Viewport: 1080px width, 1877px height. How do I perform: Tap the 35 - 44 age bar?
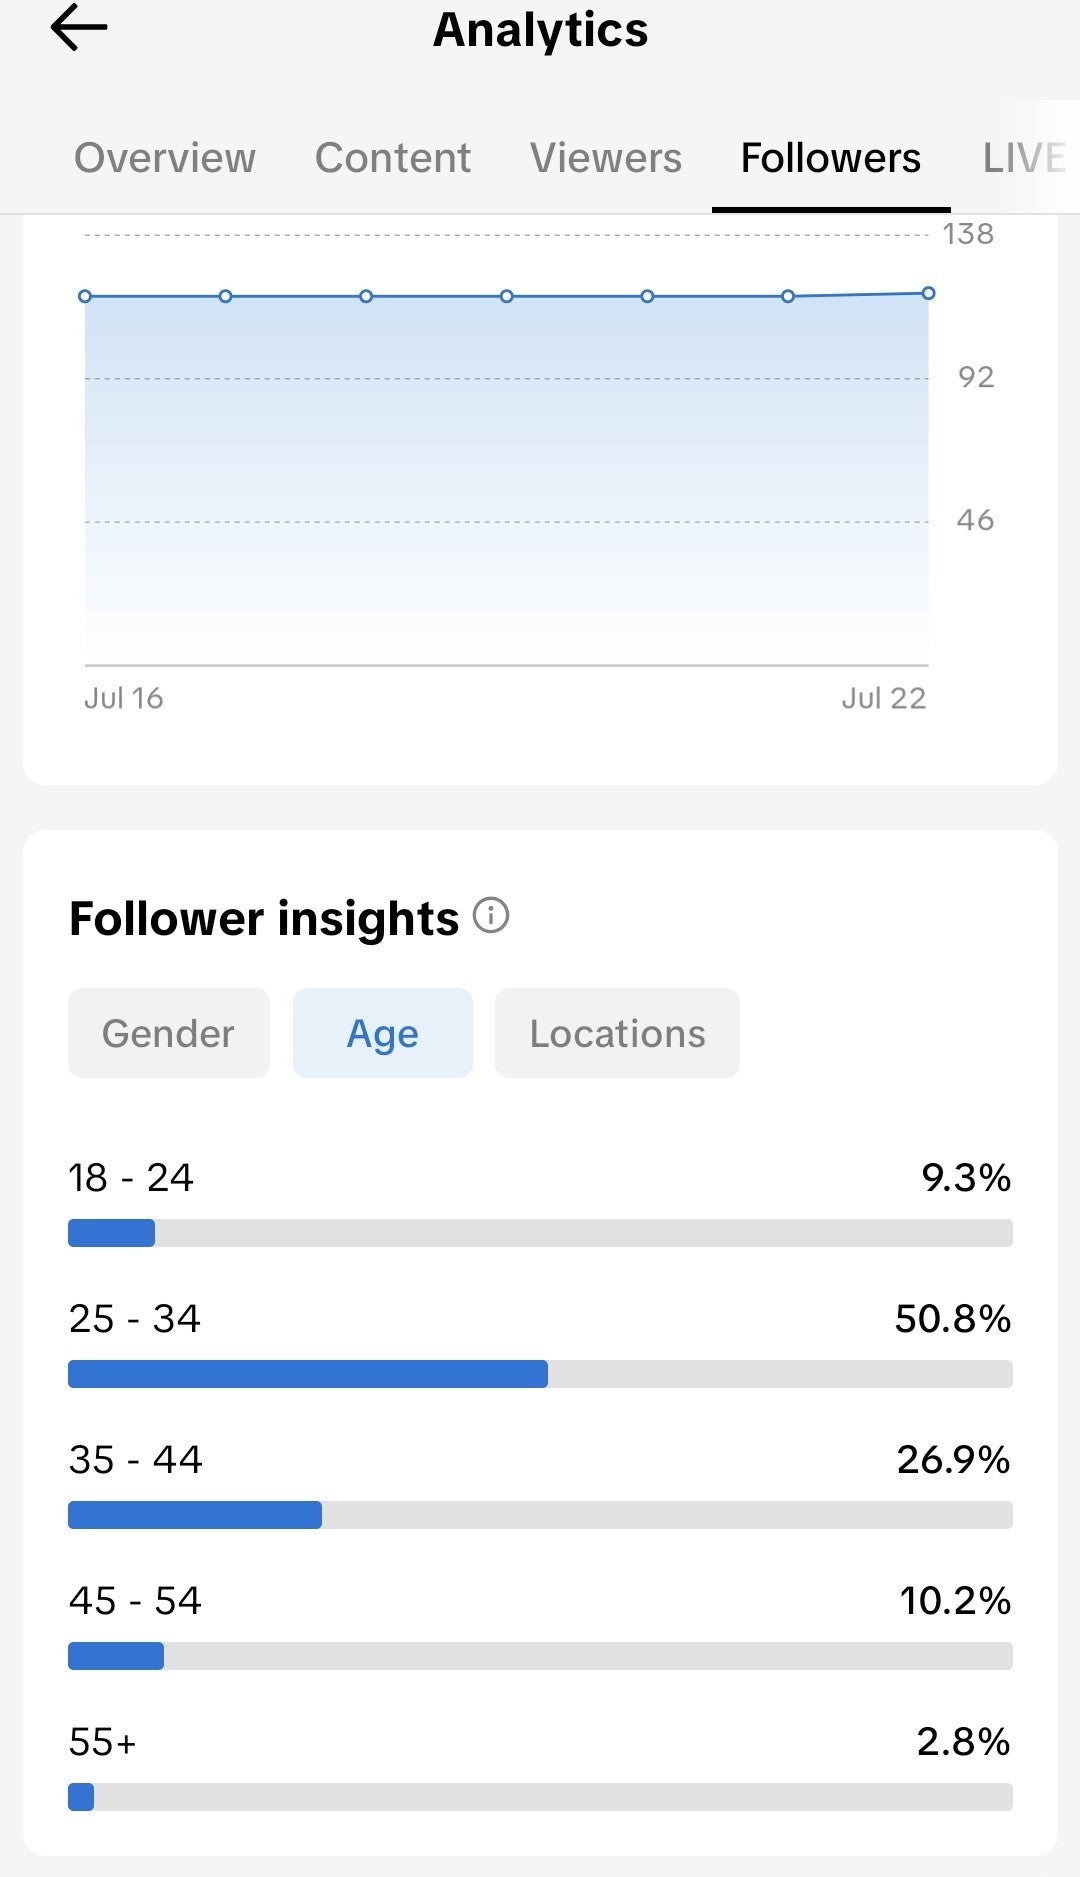pos(540,1515)
